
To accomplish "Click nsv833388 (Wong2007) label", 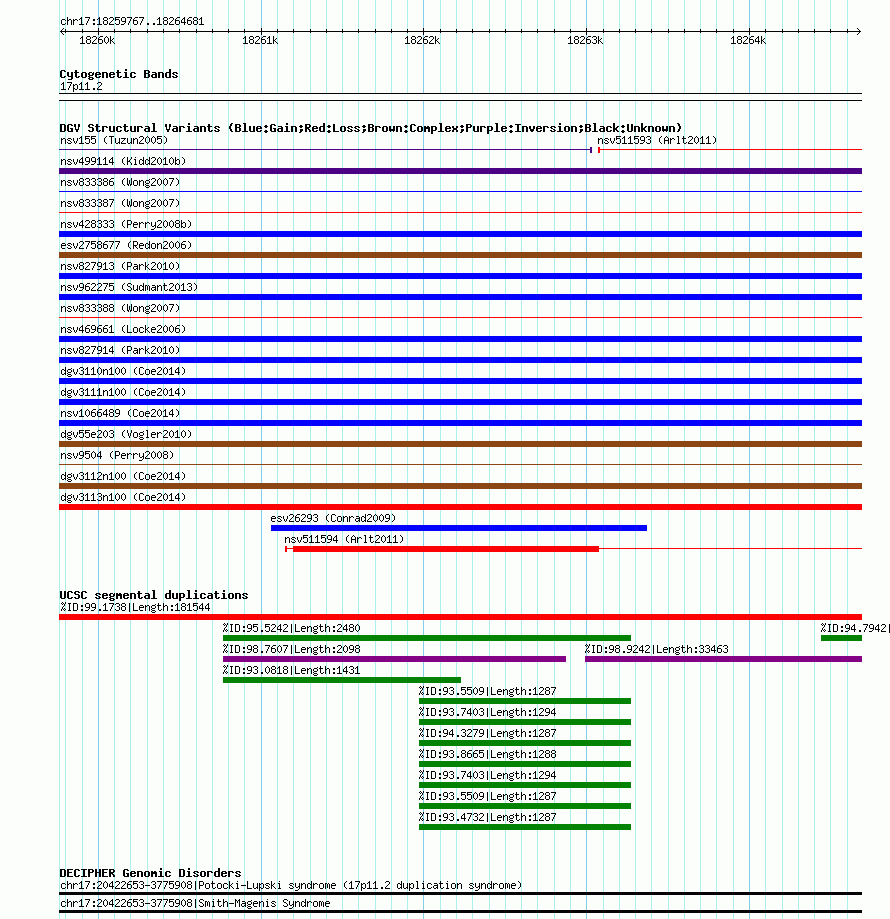I will pyautogui.click(x=120, y=308).
